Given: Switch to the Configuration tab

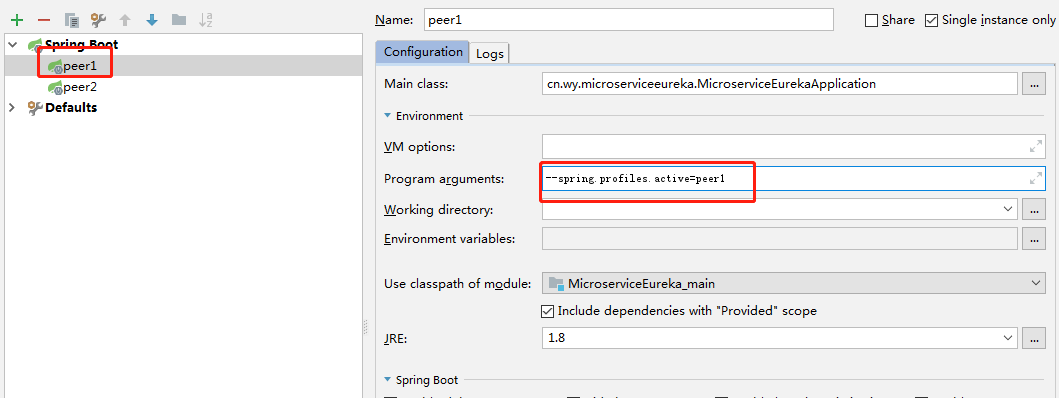Looking at the screenshot, I should point(423,52).
